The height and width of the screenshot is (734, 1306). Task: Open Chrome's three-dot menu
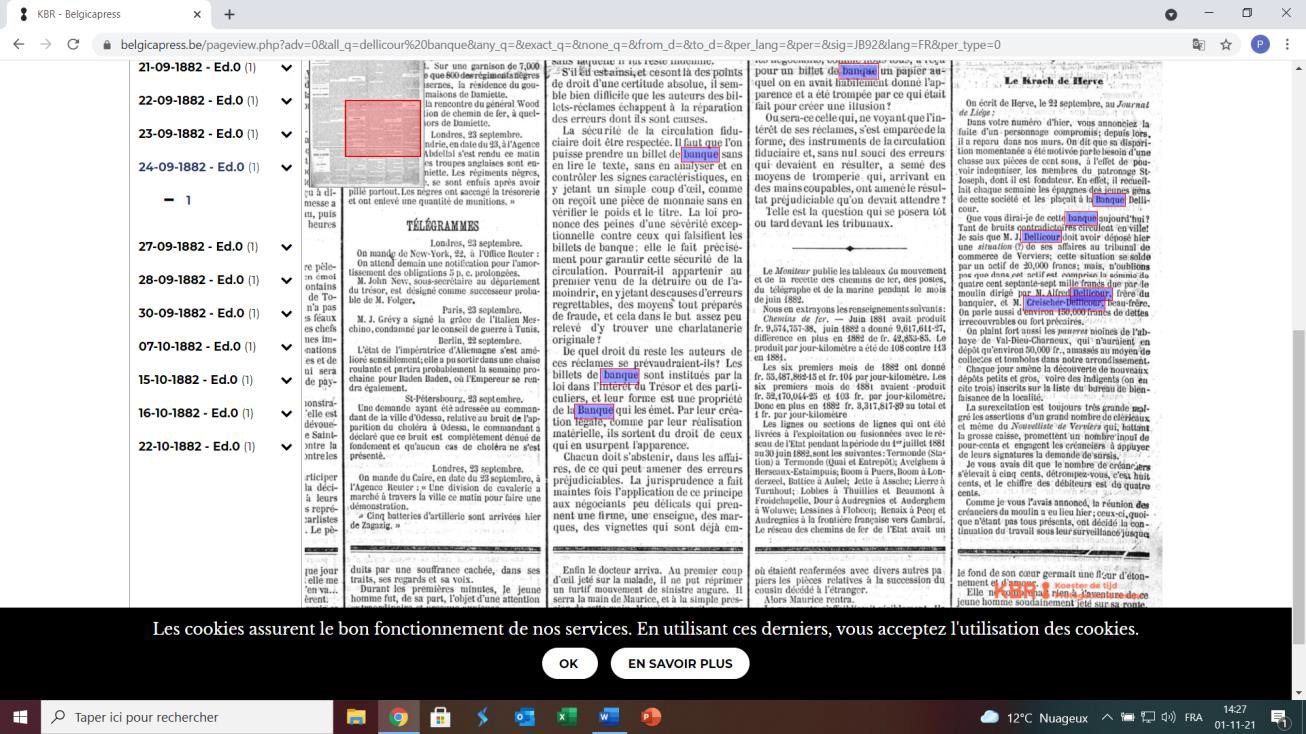point(1288,44)
